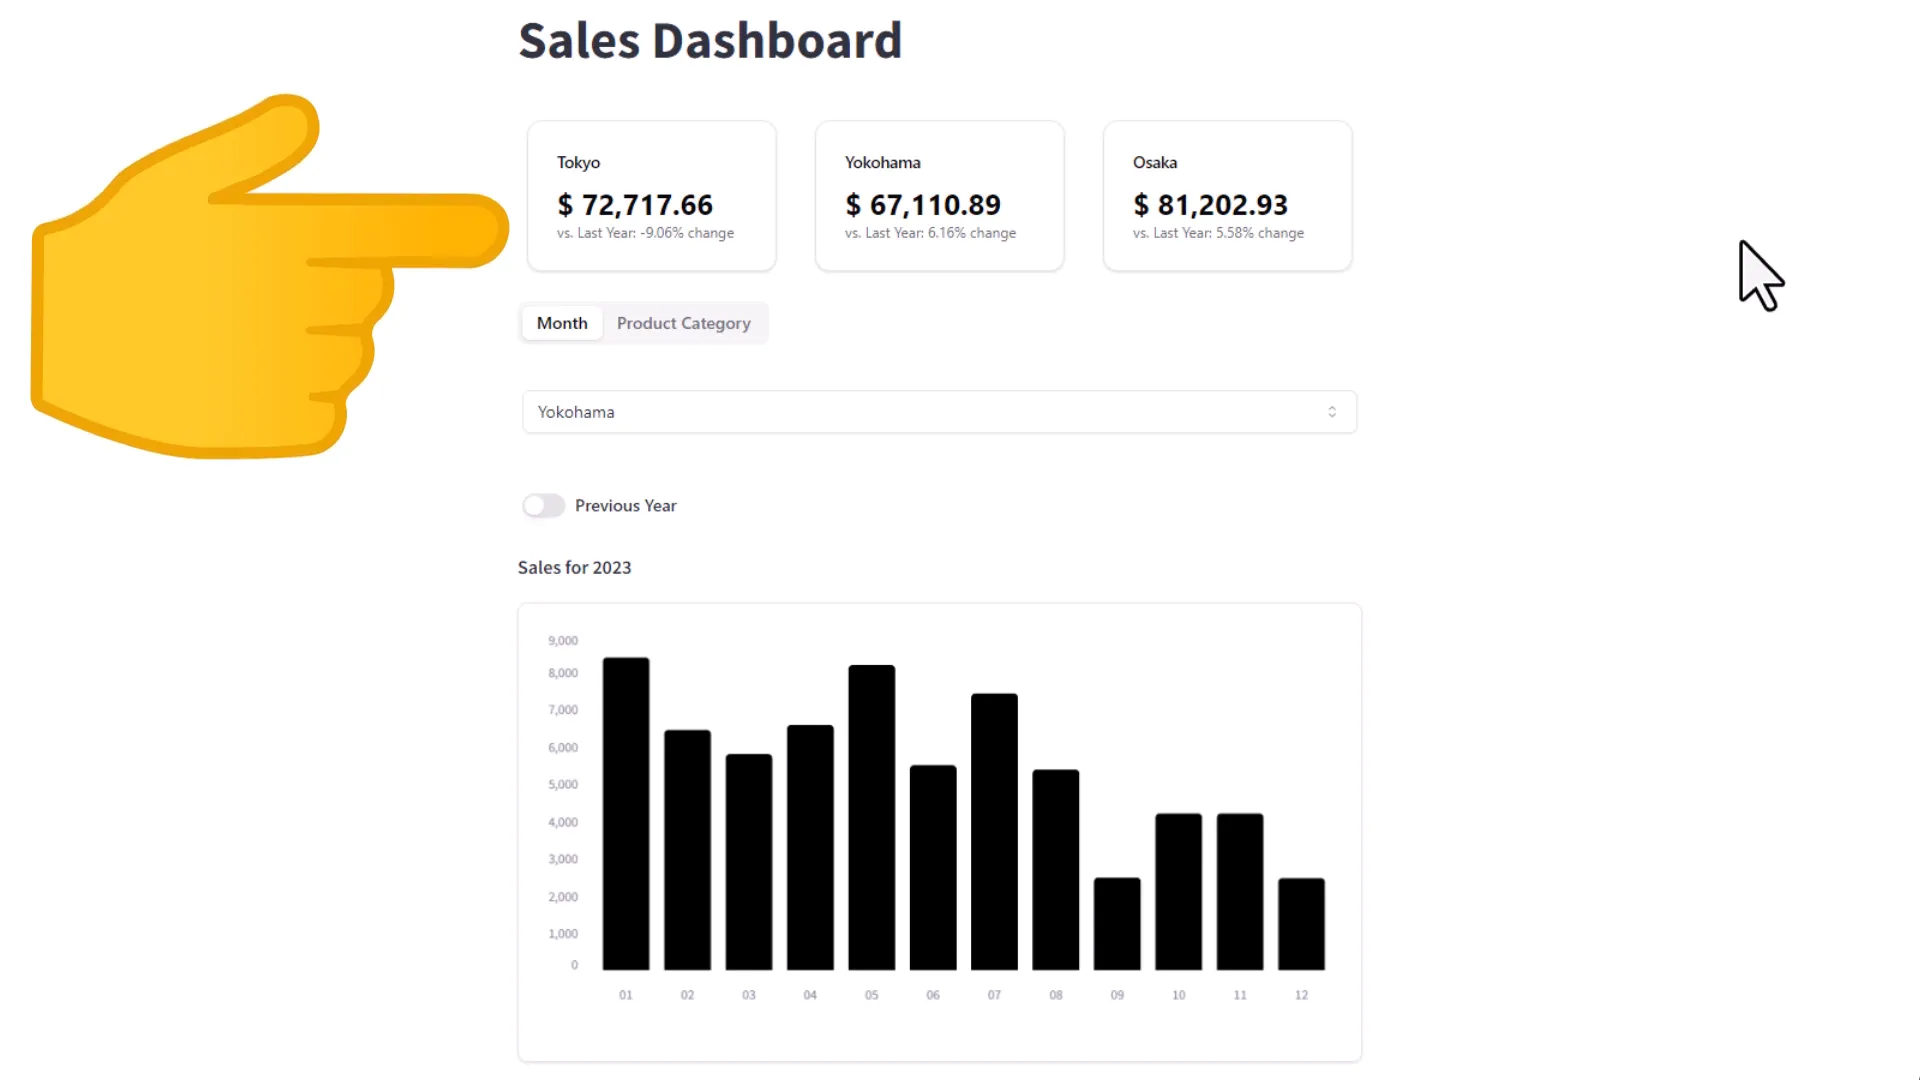The height and width of the screenshot is (1080, 1920).
Task: Click the Sales for 2023 heading
Action: [574, 567]
